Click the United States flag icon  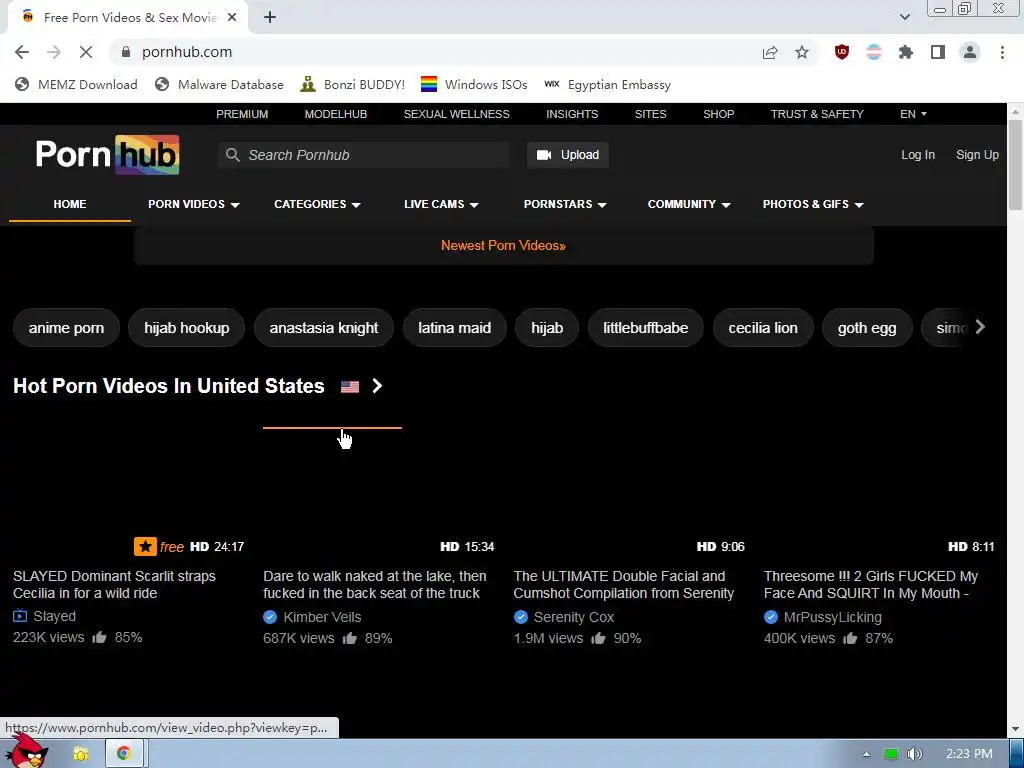coord(350,387)
